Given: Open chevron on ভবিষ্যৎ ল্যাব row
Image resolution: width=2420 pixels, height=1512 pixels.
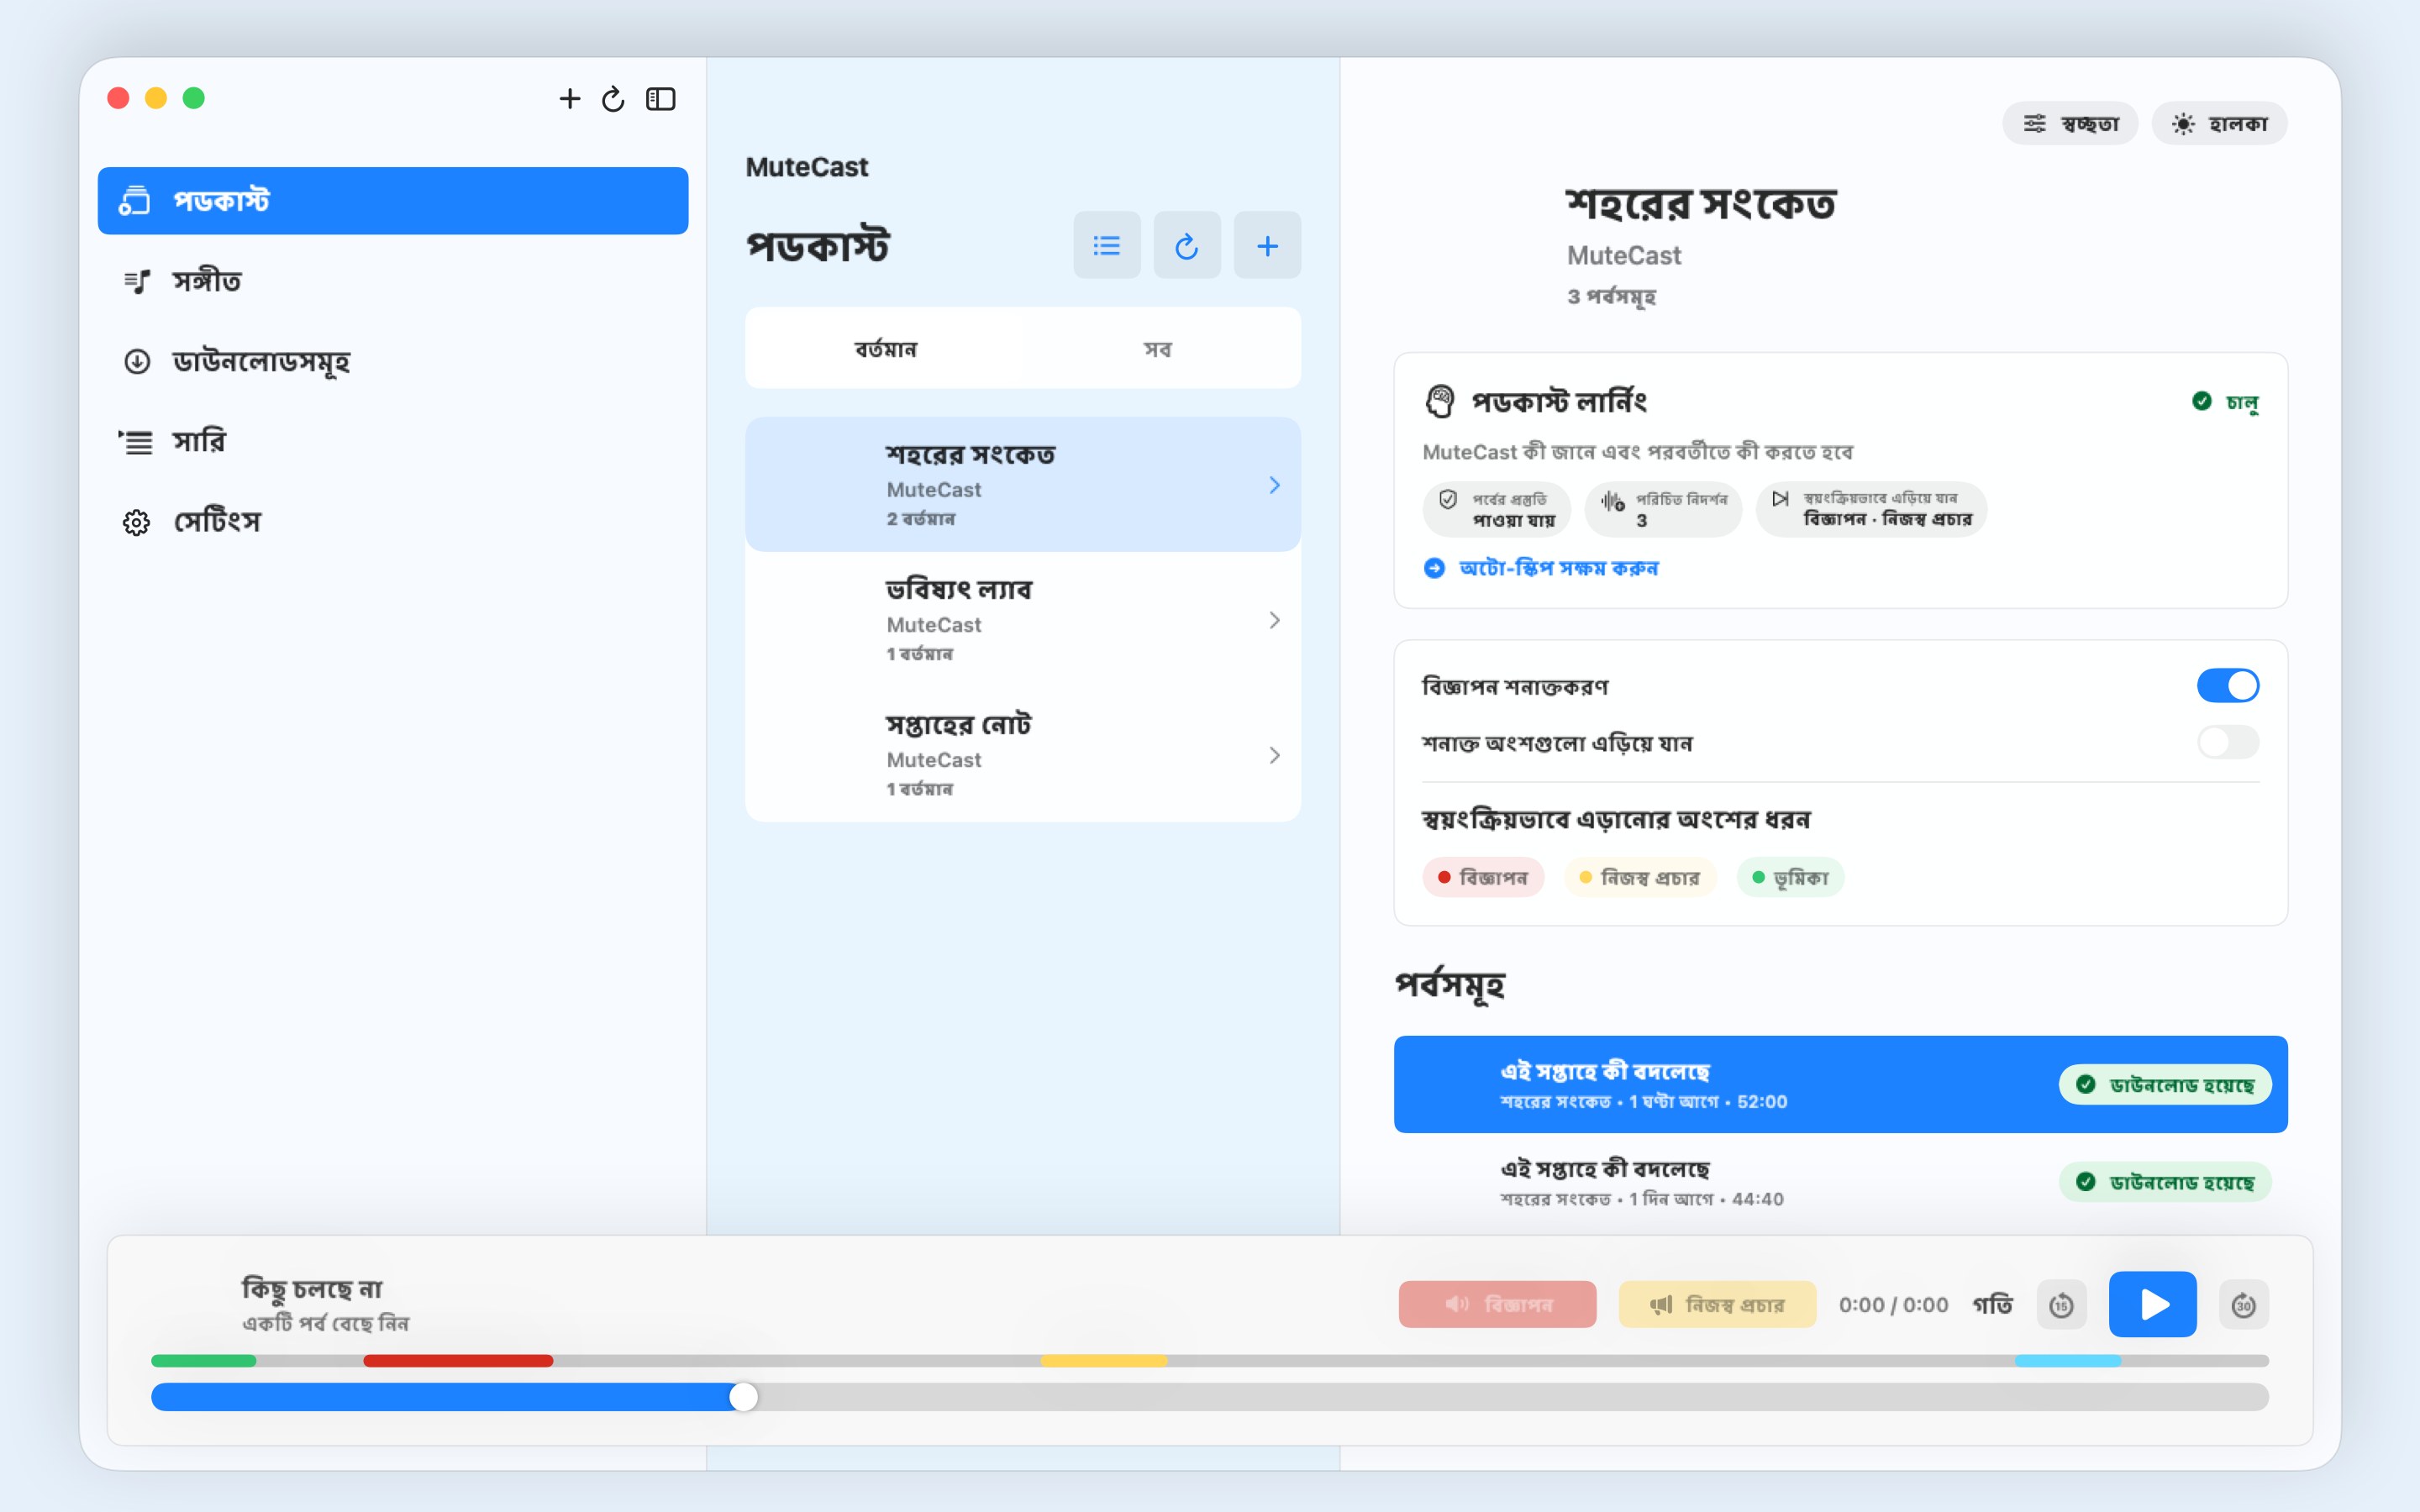Looking at the screenshot, I should pyautogui.click(x=1274, y=620).
